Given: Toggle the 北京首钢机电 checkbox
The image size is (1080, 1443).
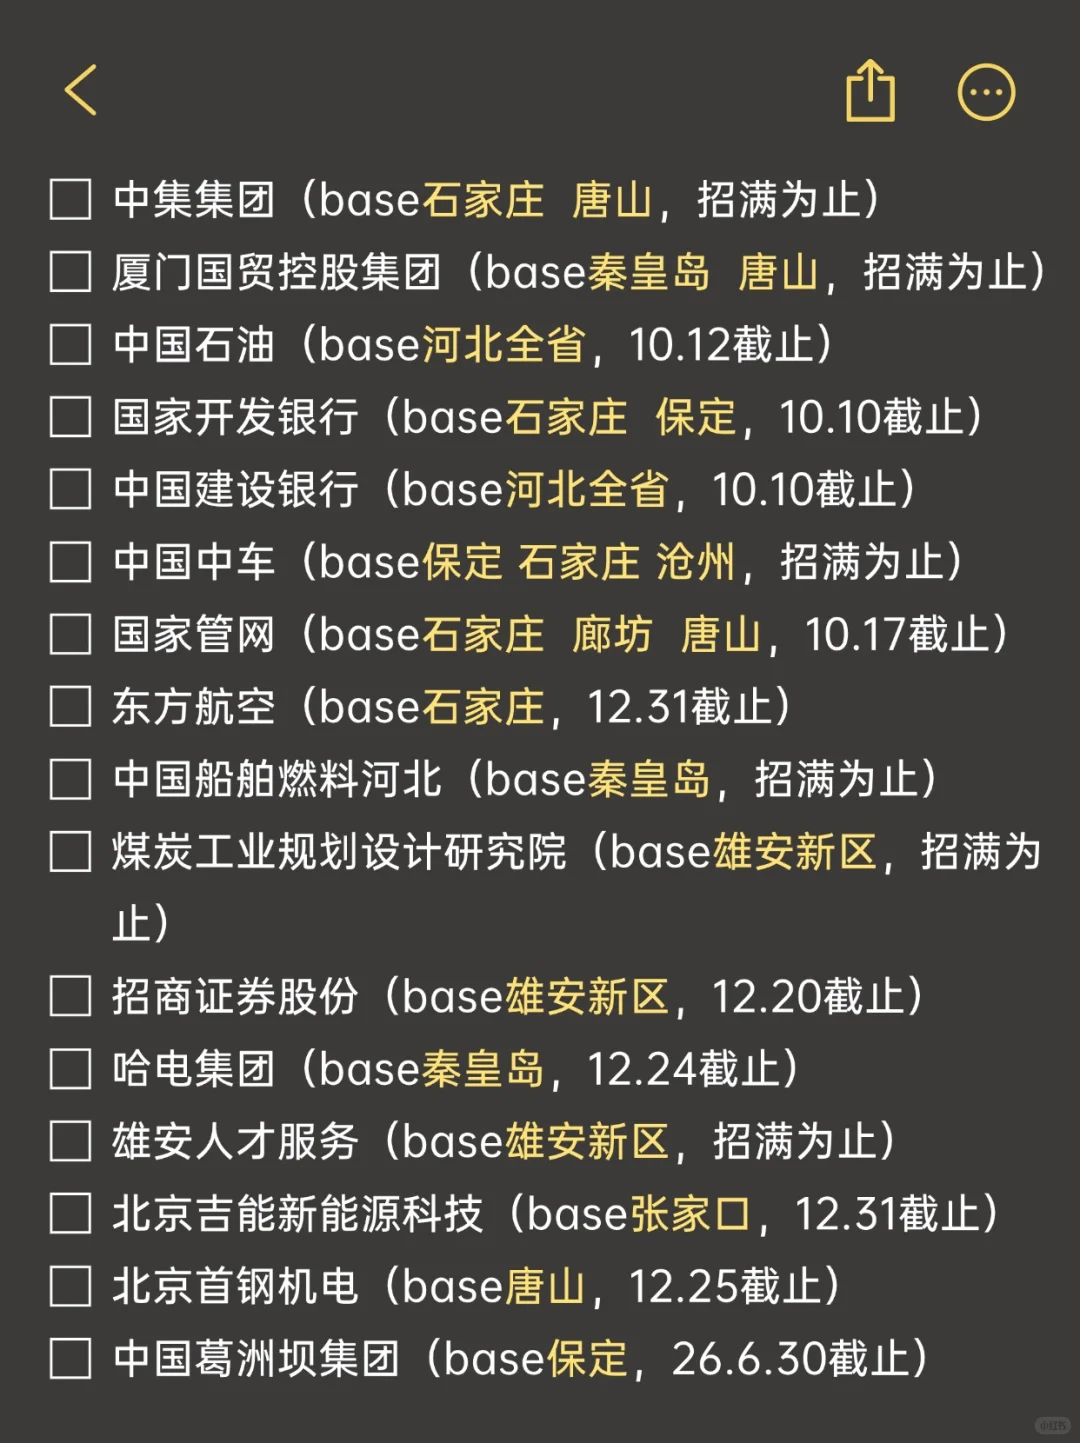Looking at the screenshot, I should pos(71,1287).
